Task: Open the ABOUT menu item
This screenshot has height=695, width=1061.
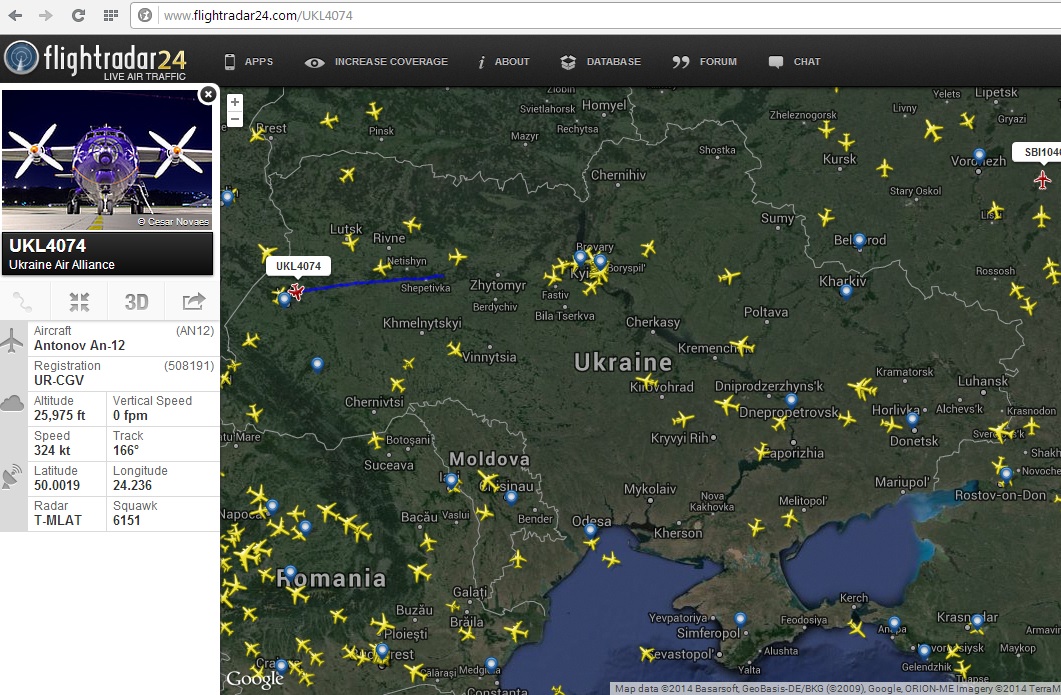Action: tap(504, 62)
